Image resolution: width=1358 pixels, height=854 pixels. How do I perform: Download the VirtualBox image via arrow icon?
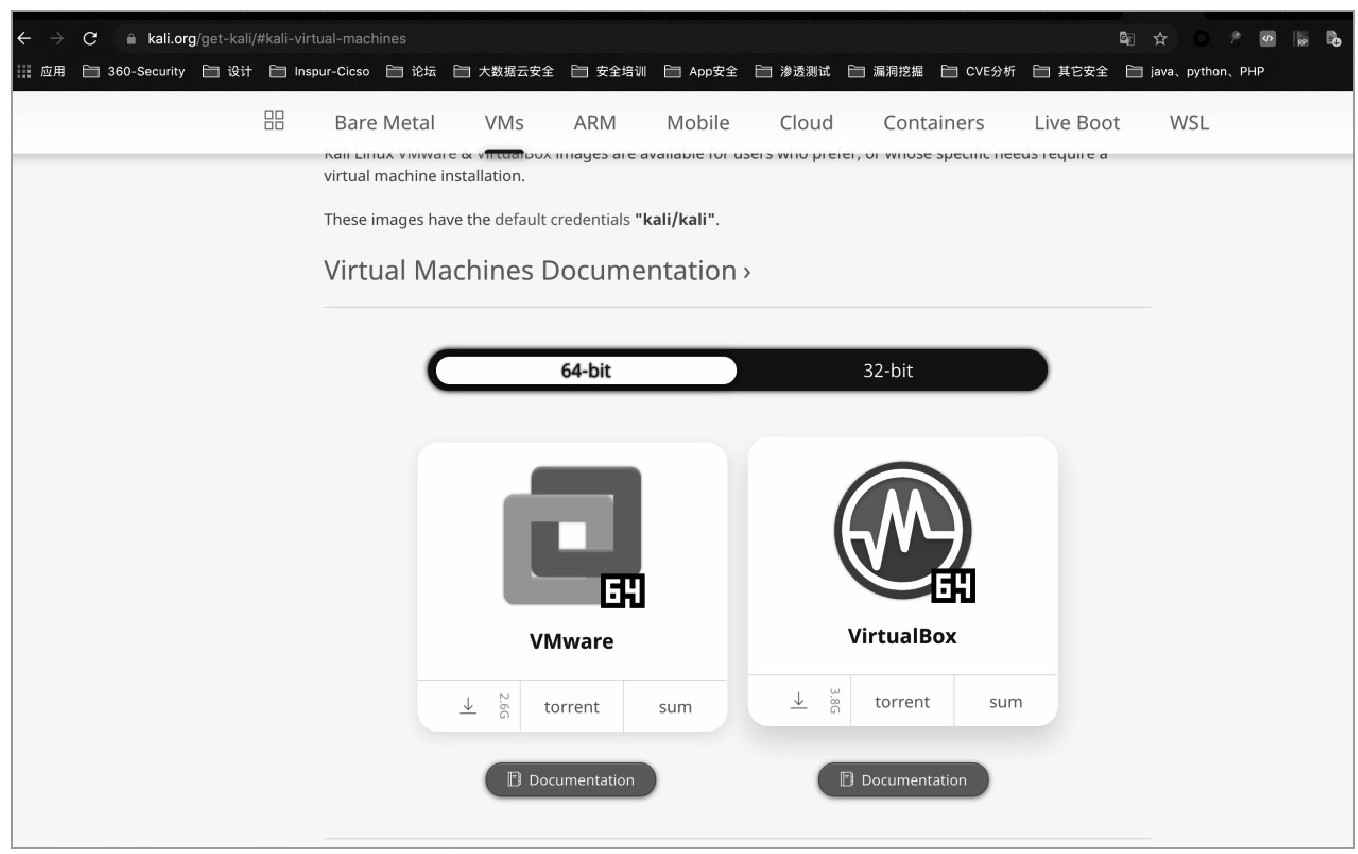pos(798,700)
